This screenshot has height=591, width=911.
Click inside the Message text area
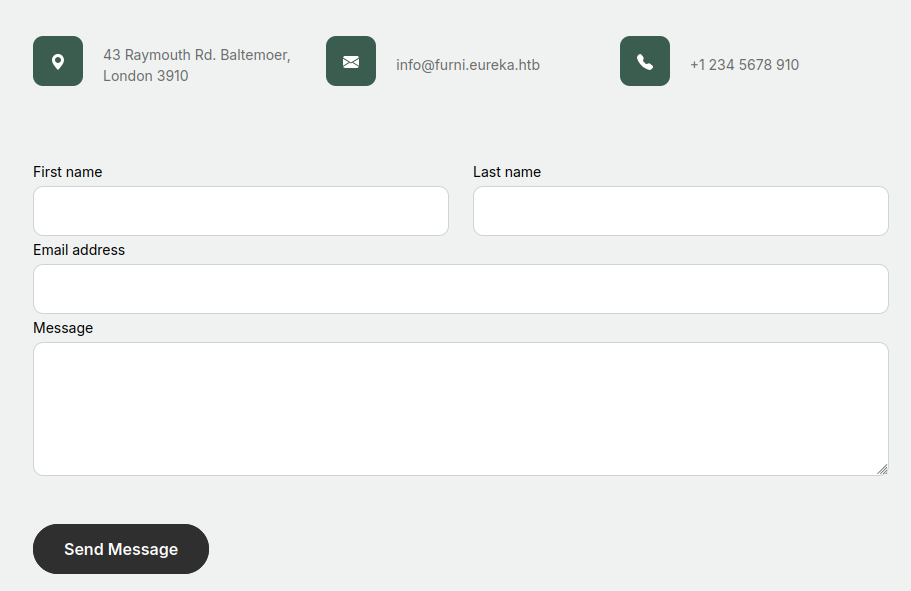coord(460,408)
